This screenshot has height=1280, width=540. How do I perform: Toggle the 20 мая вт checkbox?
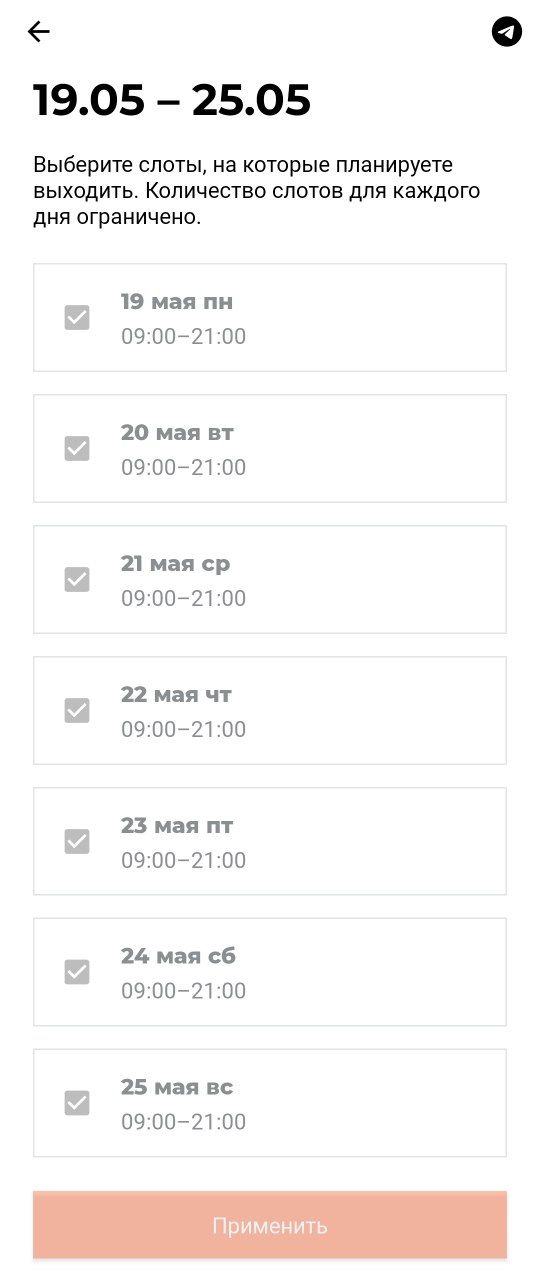pyautogui.click(x=77, y=449)
